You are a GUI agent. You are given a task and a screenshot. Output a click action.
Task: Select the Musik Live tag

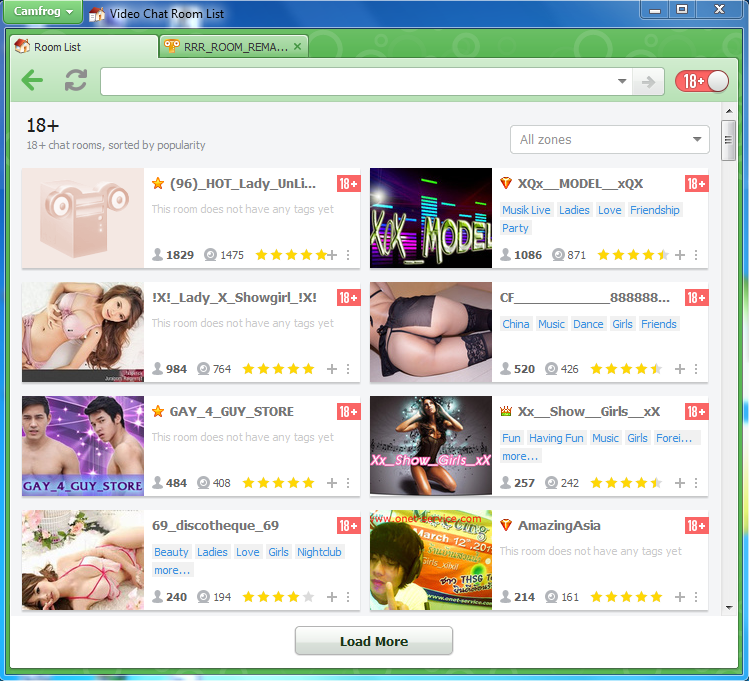point(526,210)
